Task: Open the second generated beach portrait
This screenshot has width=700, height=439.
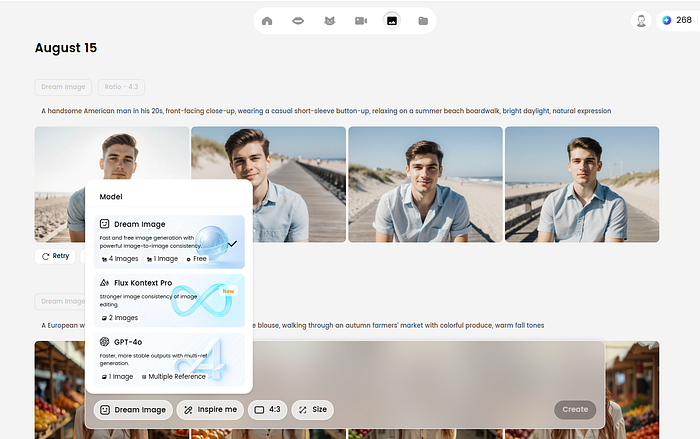Action: pos(269,184)
